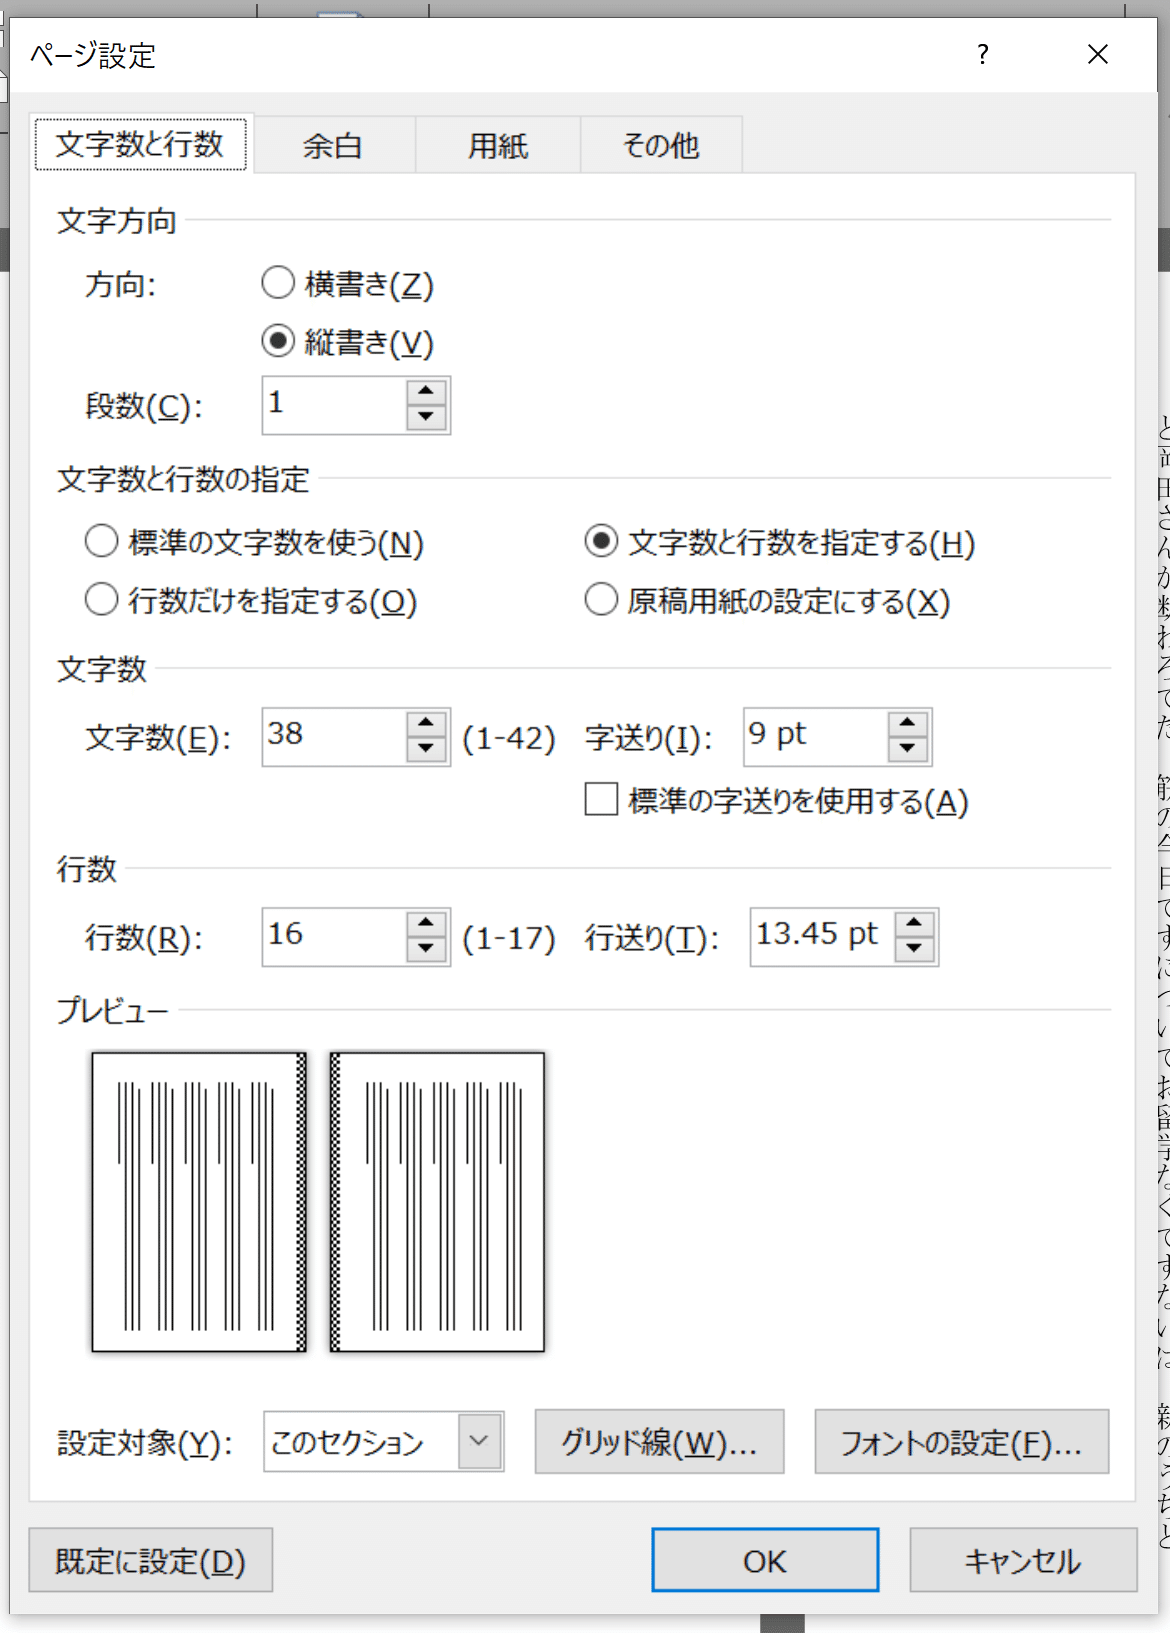Increase 行送り(T) pitch with up arrow
Image resolution: width=1170 pixels, height=1633 pixels.
pos(915,923)
